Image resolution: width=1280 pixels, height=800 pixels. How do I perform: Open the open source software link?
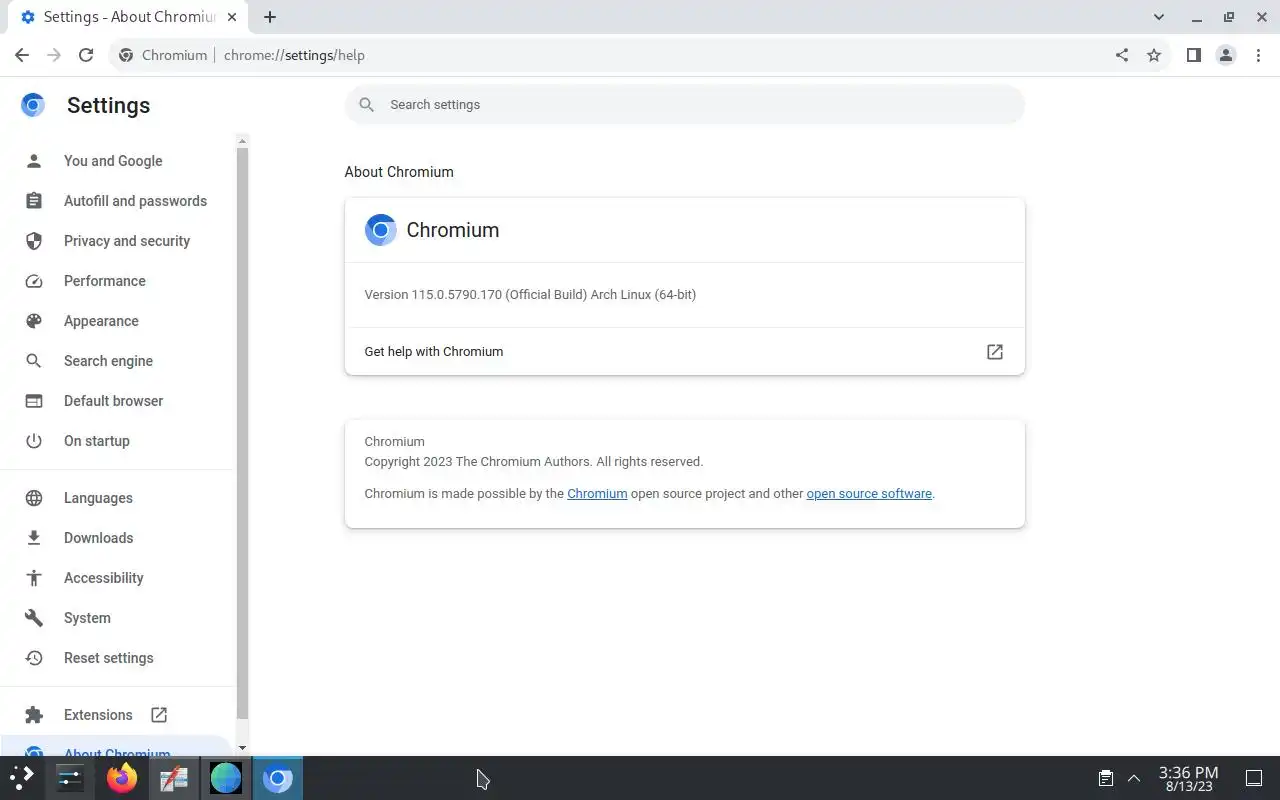coord(869,494)
